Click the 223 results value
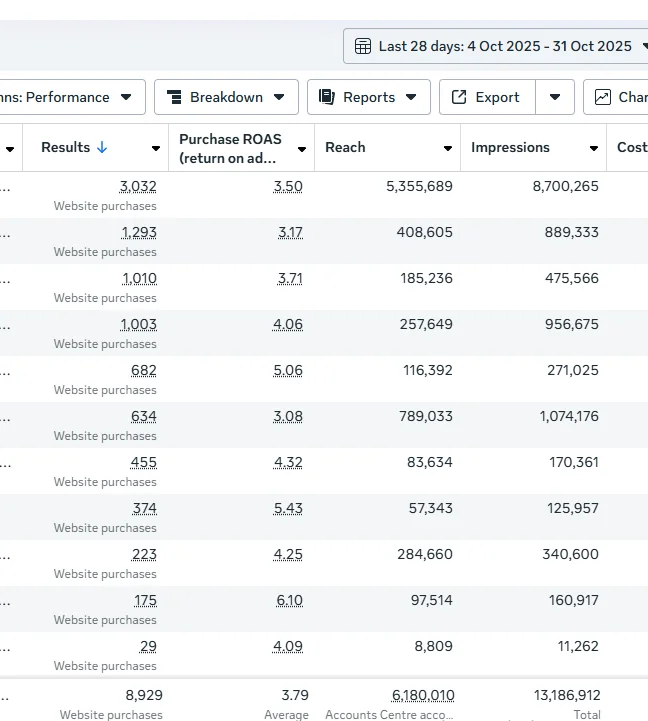This screenshot has height=721, width=648. (144, 554)
